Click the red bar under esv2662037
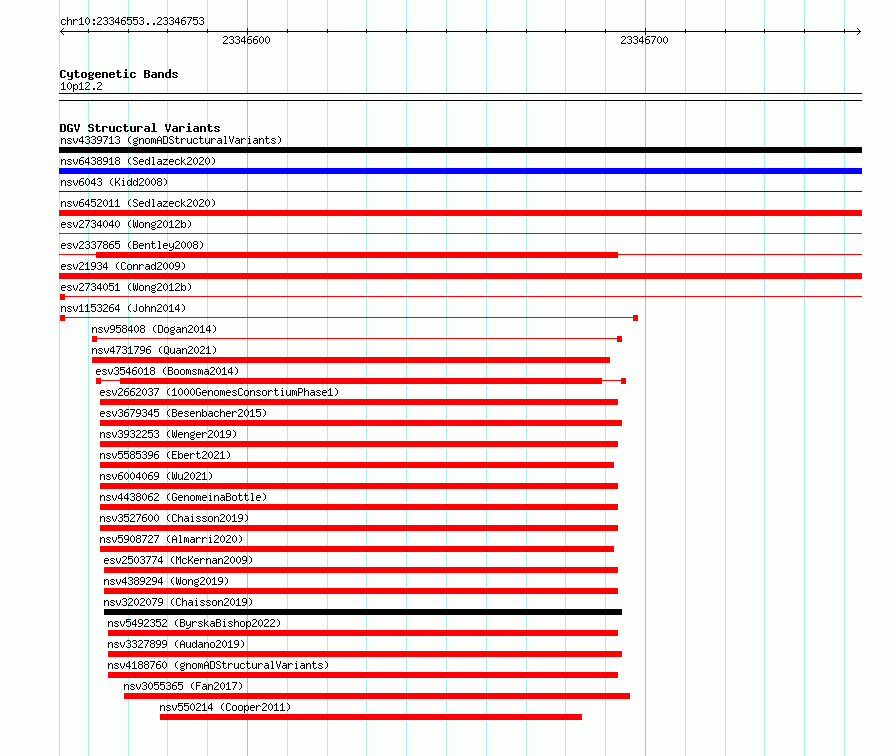The image size is (890, 756). (x=359, y=402)
